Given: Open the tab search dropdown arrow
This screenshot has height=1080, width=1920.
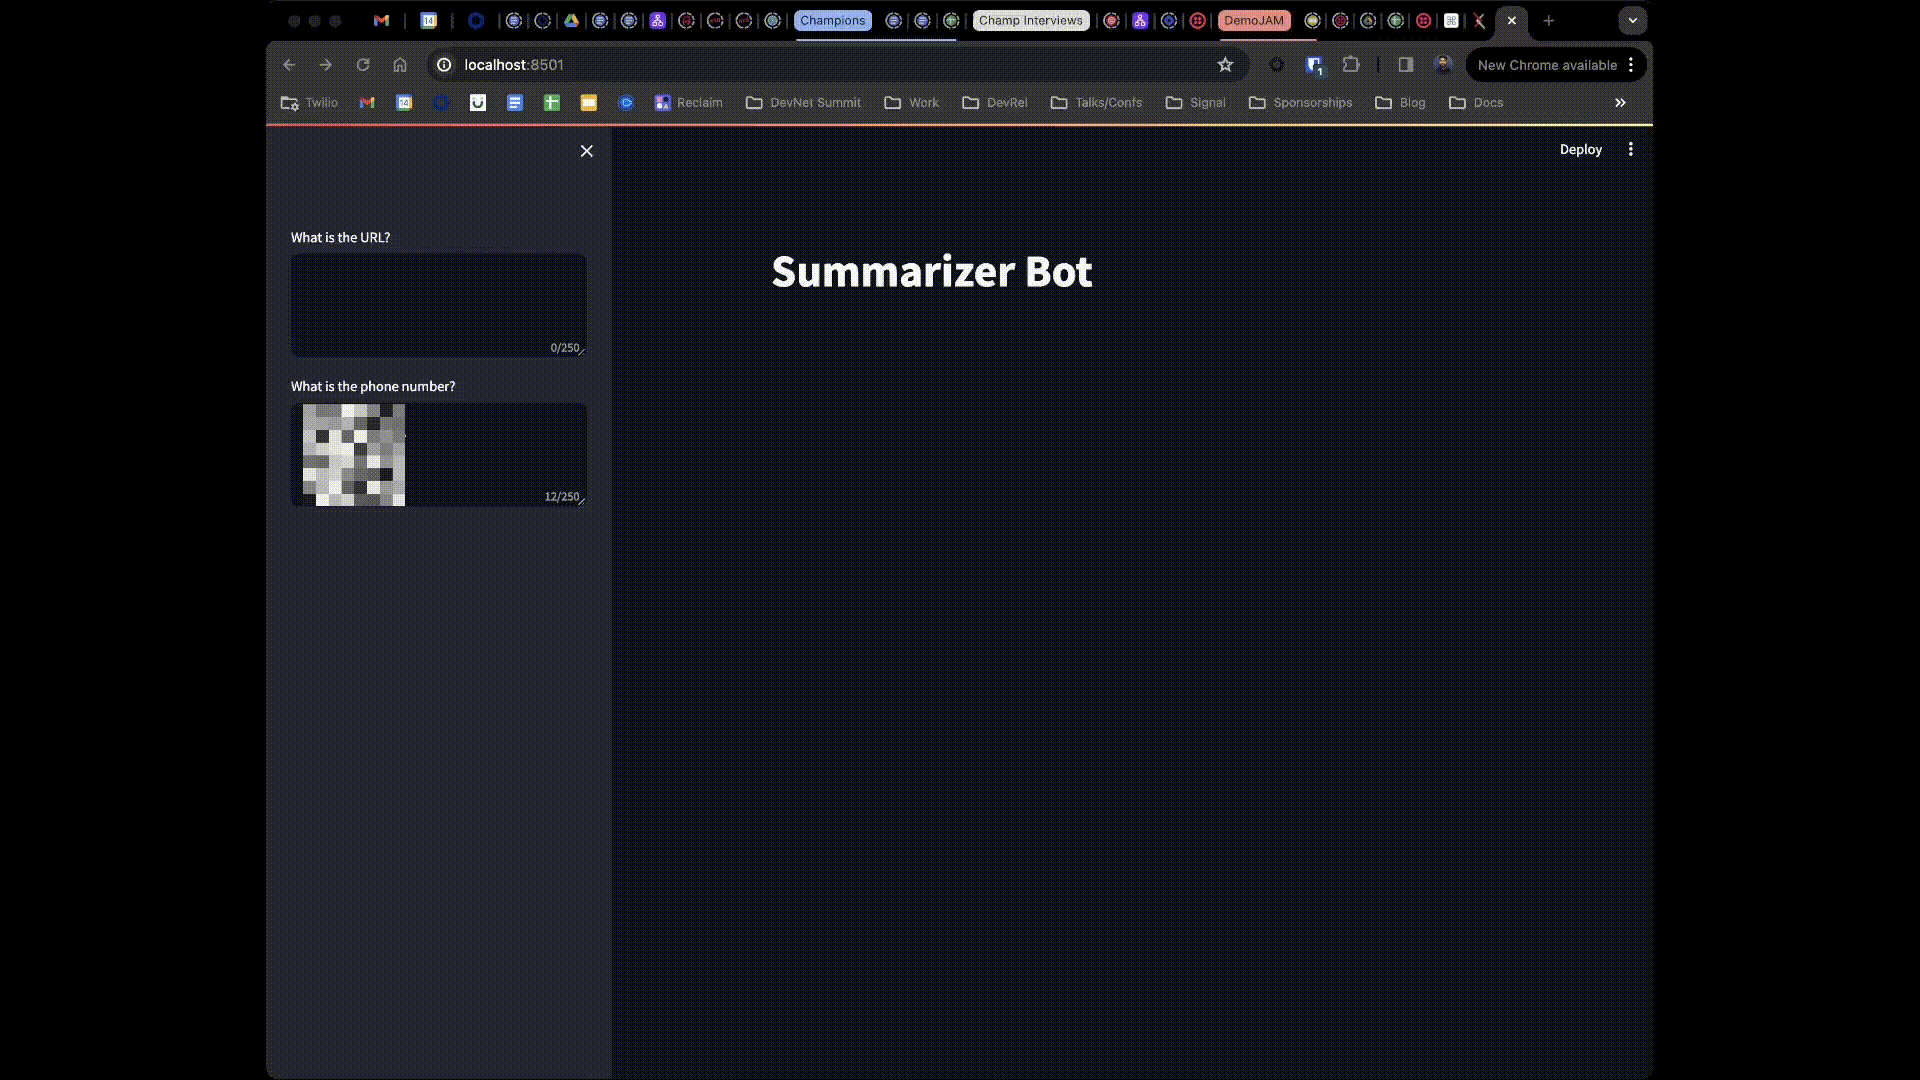Looking at the screenshot, I should pos(1632,20).
